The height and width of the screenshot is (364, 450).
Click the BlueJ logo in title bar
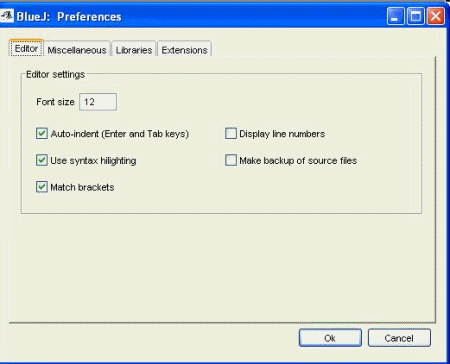click(x=7, y=16)
